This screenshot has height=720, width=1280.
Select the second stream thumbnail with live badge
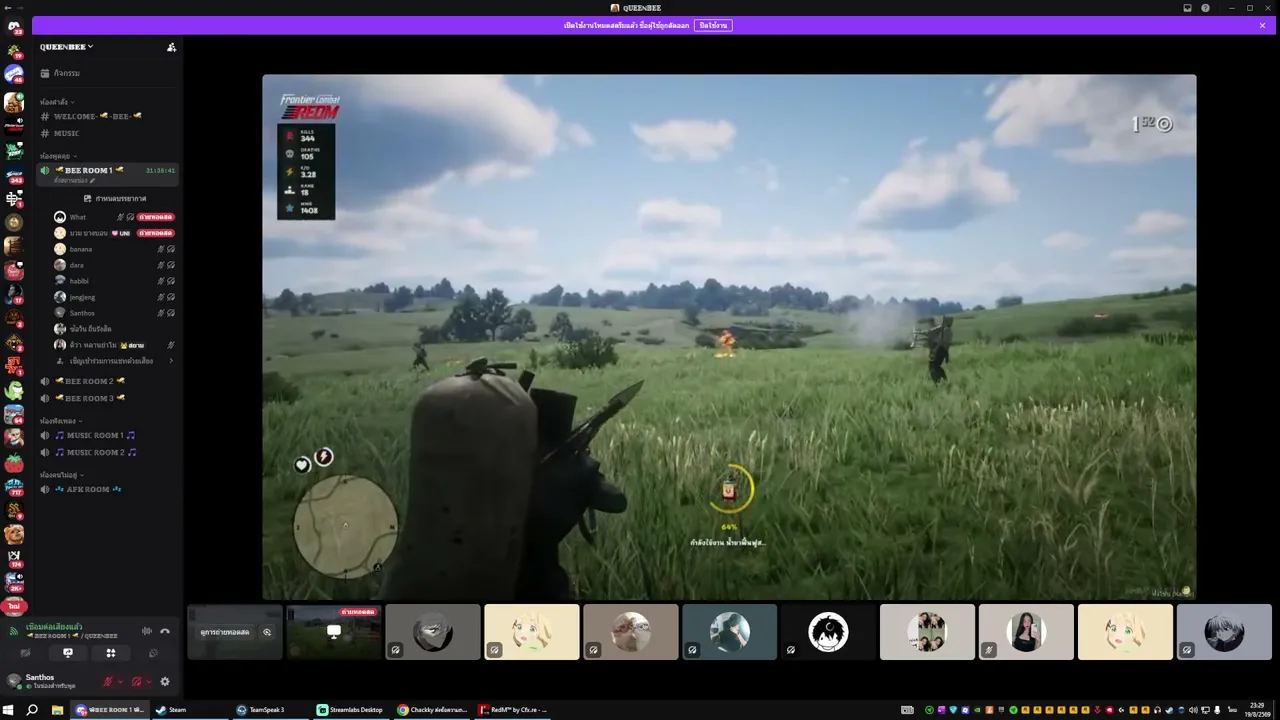(334, 632)
